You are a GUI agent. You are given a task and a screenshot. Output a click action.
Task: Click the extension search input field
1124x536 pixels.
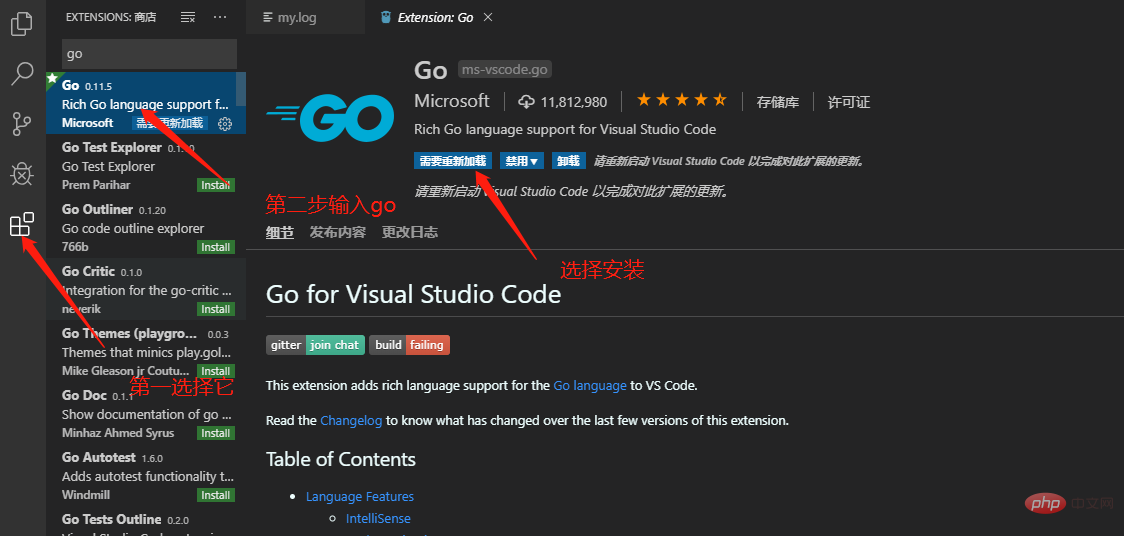coord(149,54)
